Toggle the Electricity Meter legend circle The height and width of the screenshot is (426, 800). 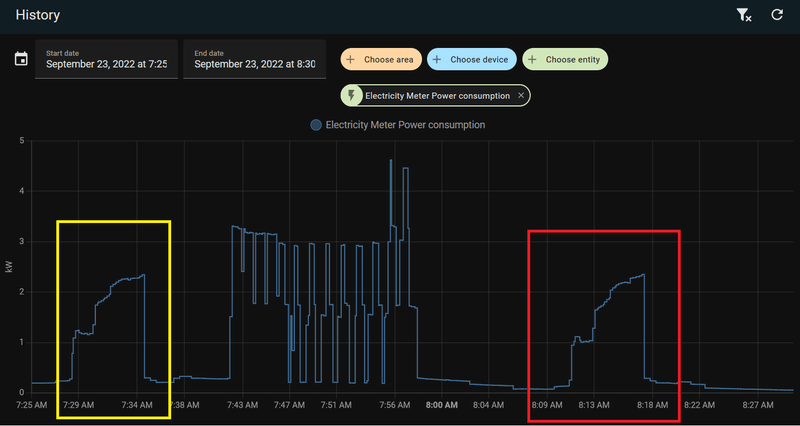[316, 125]
